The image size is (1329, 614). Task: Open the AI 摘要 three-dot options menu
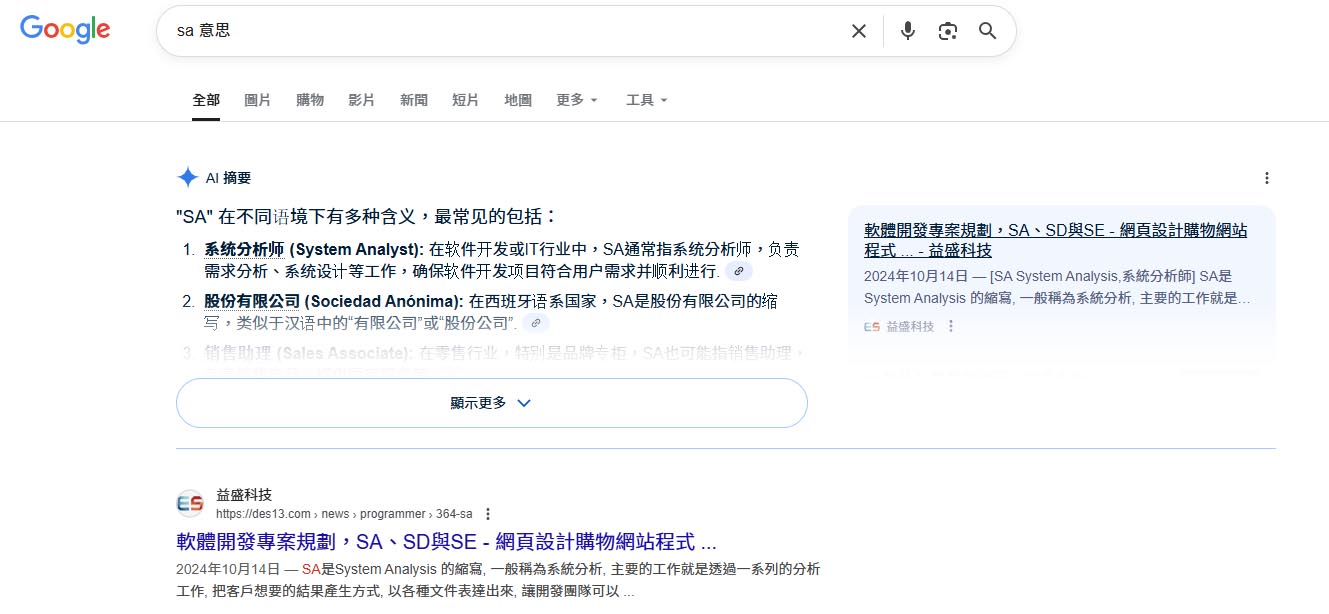click(1267, 177)
